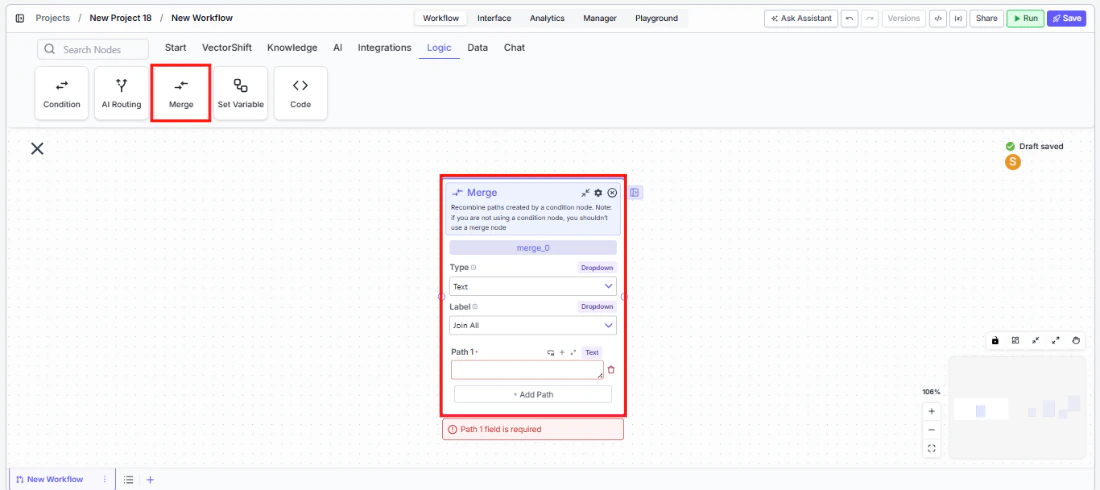The width and height of the screenshot is (1100, 490).
Task: Open the Versions button
Action: [904, 18]
